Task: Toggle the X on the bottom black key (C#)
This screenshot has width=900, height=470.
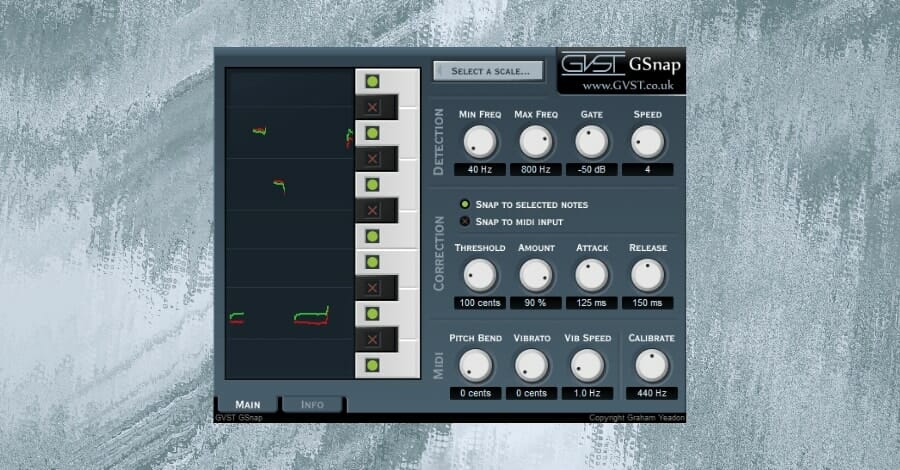Action: coord(372,340)
